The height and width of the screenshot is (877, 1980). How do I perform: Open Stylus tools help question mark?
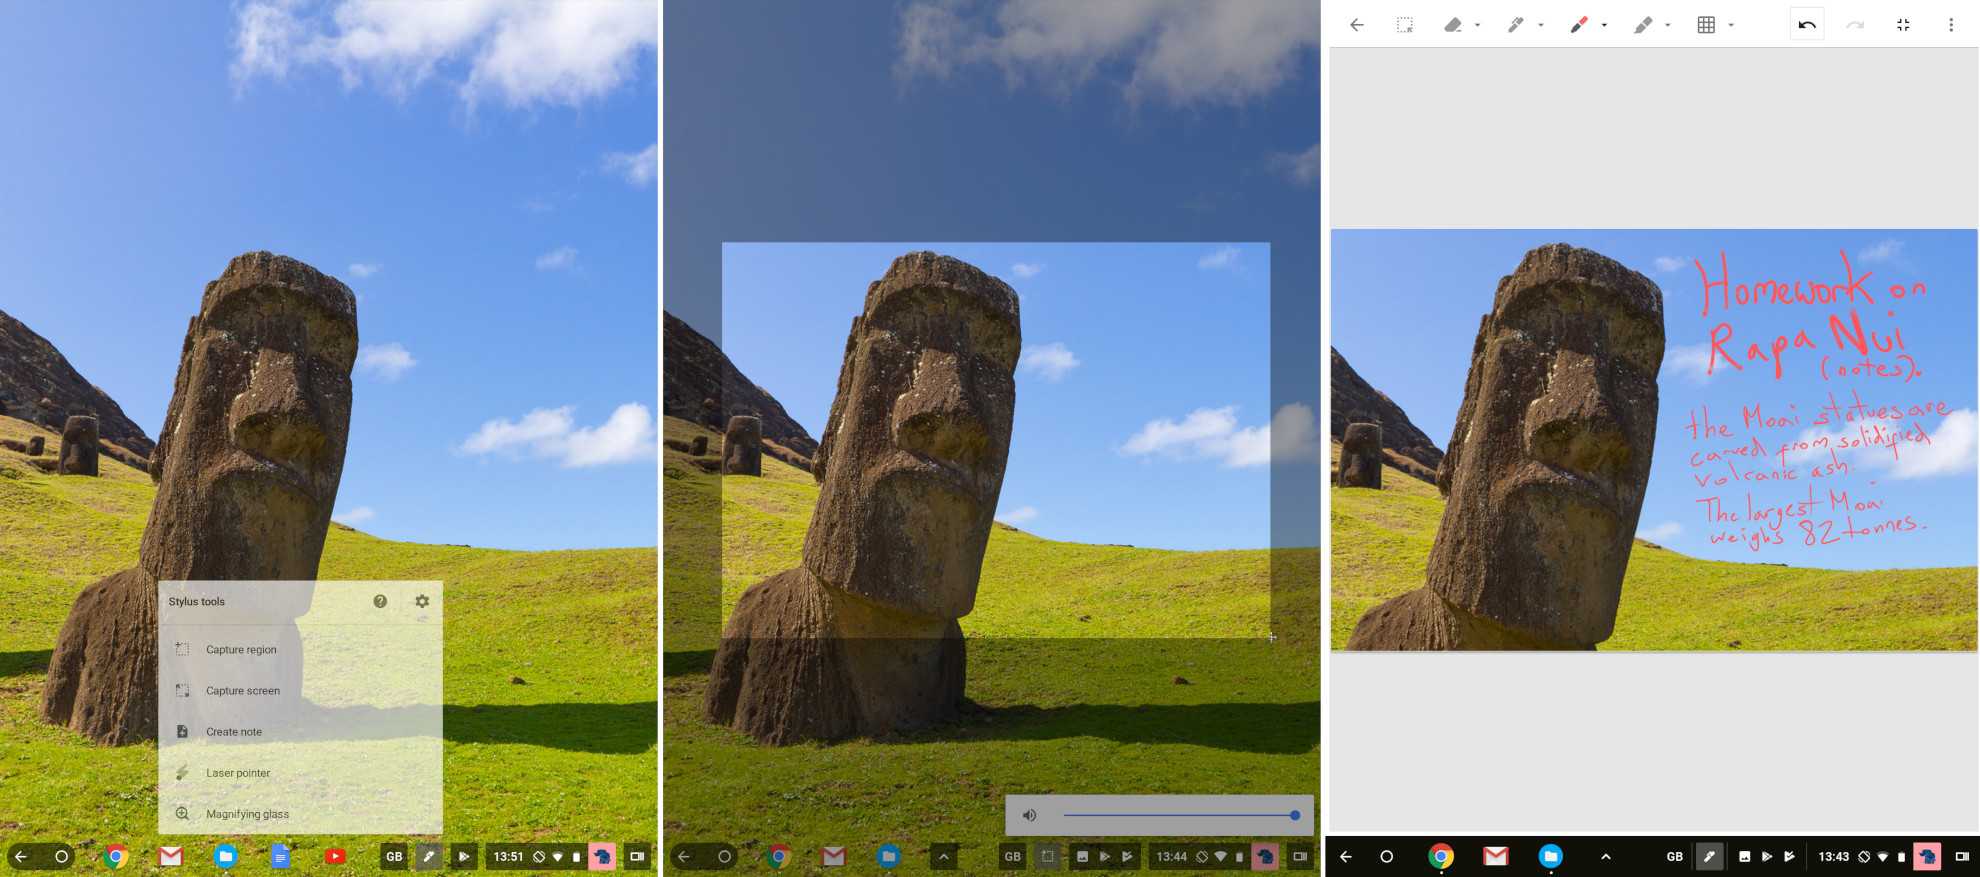point(380,601)
